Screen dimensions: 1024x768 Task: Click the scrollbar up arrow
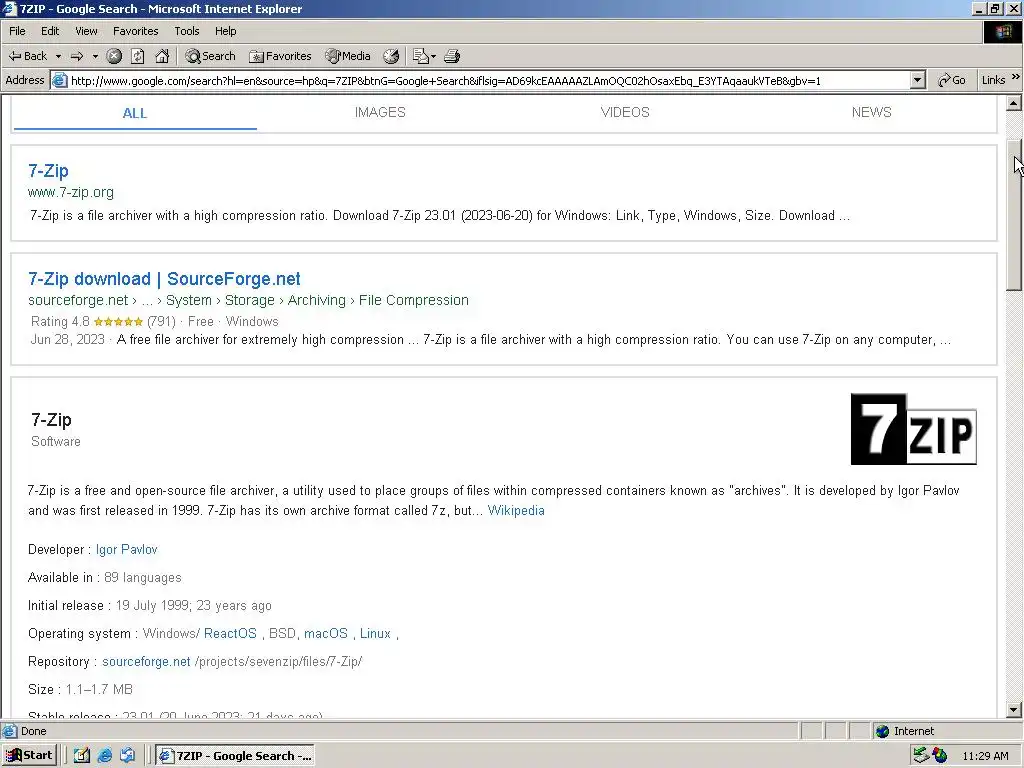1014,103
